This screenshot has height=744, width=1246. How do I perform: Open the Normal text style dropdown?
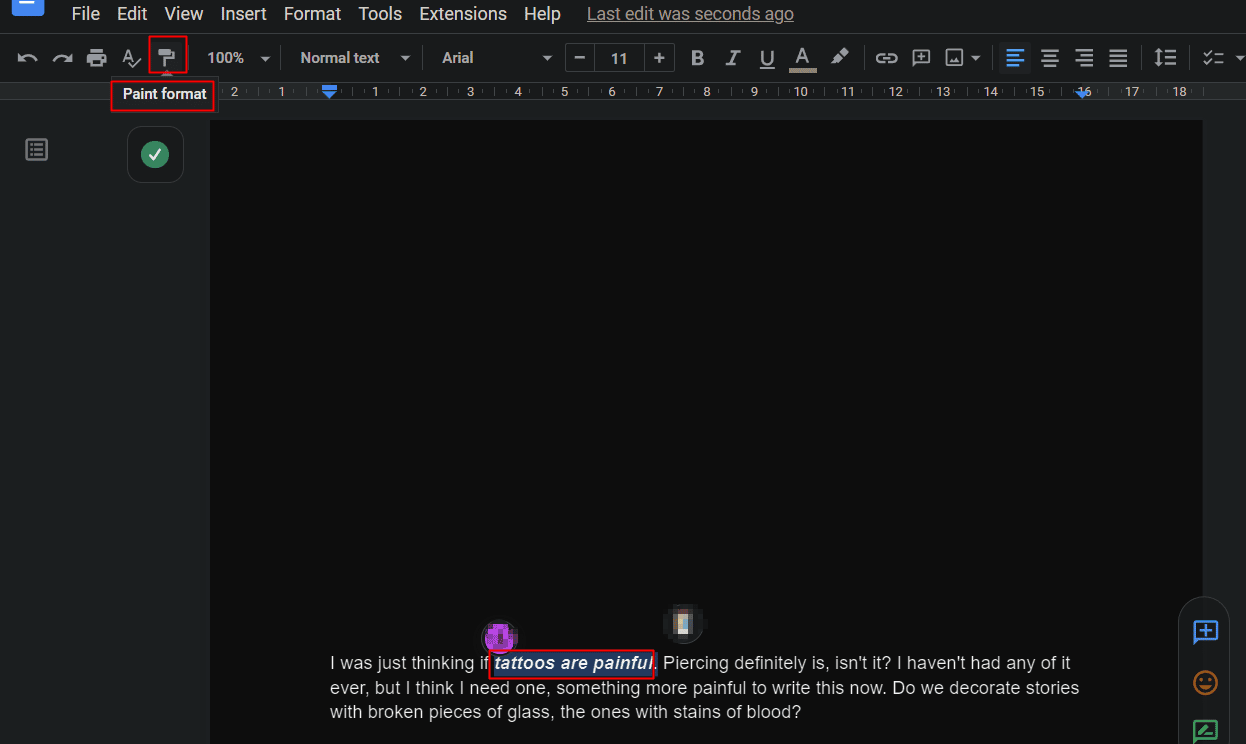click(355, 58)
